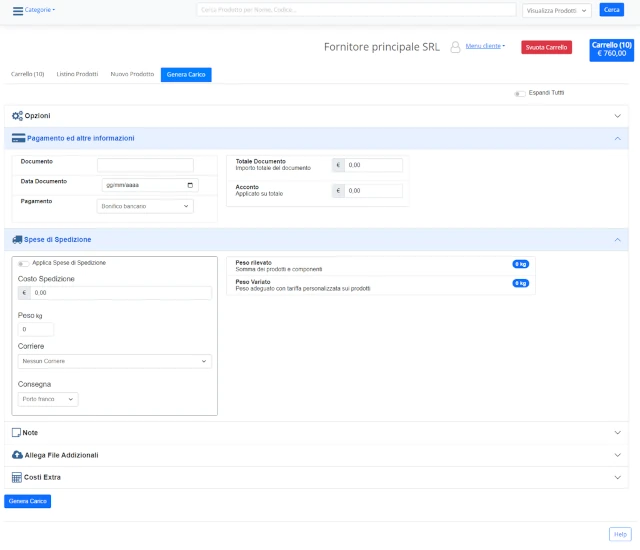Viewport: 640px width, 550px height.
Task: Click the Peso Variato label
Action: [253, 282]
